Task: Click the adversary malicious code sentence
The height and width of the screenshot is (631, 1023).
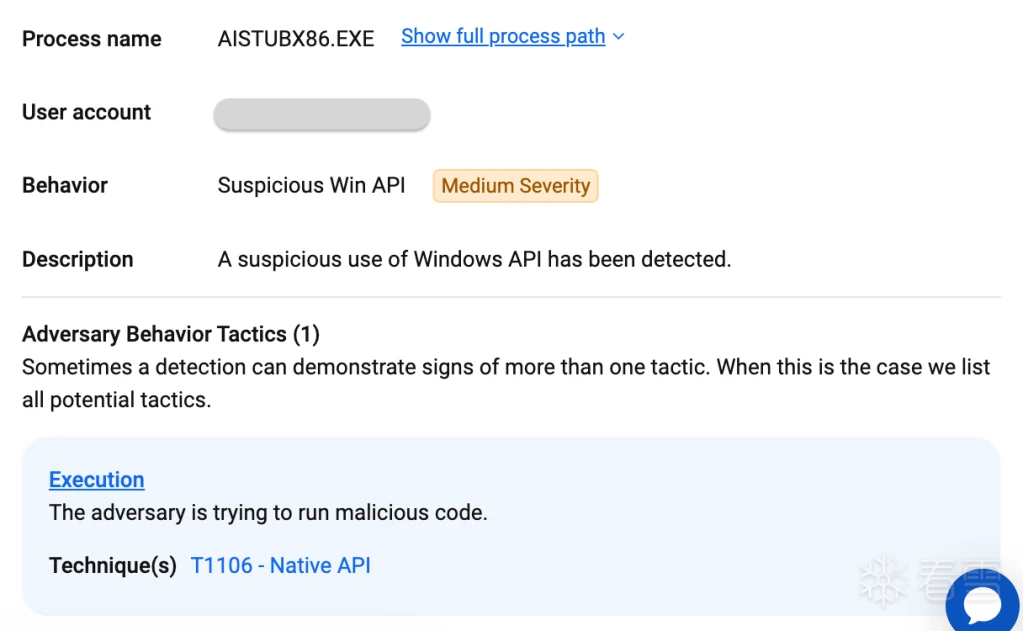Action: click(x=268, y=514)
